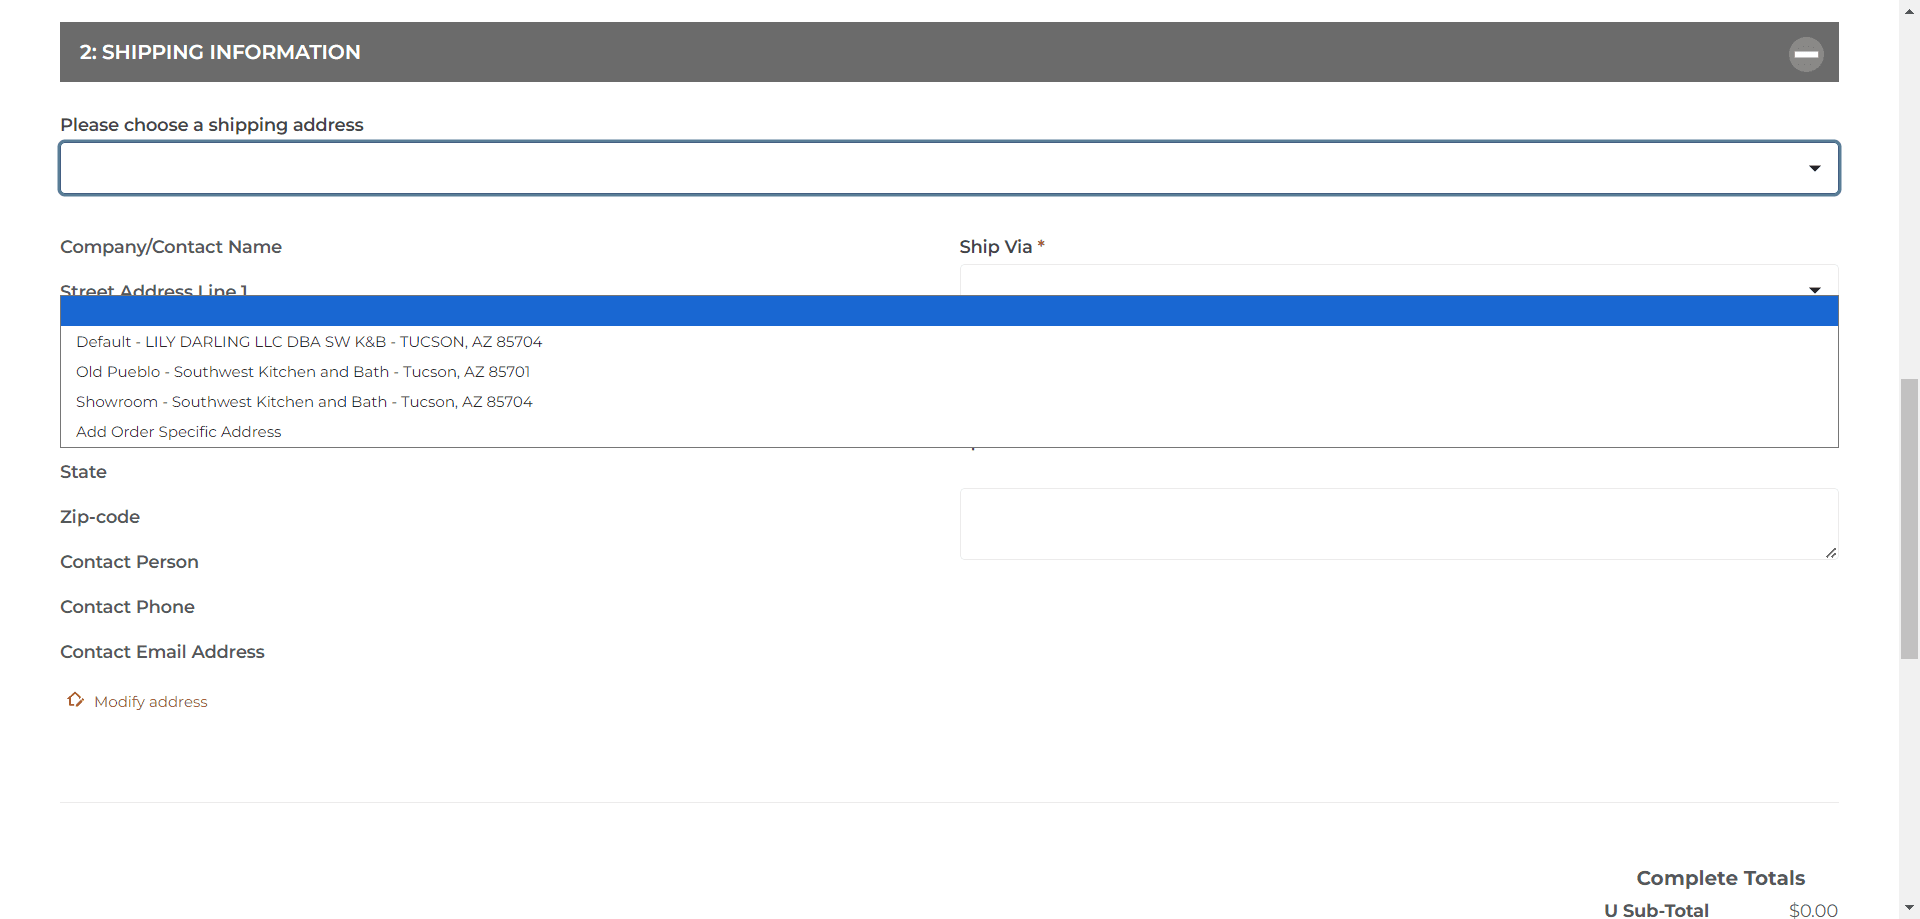Select the blank highlighted dropdown option

pyautogui.click(x=949, y=311)
